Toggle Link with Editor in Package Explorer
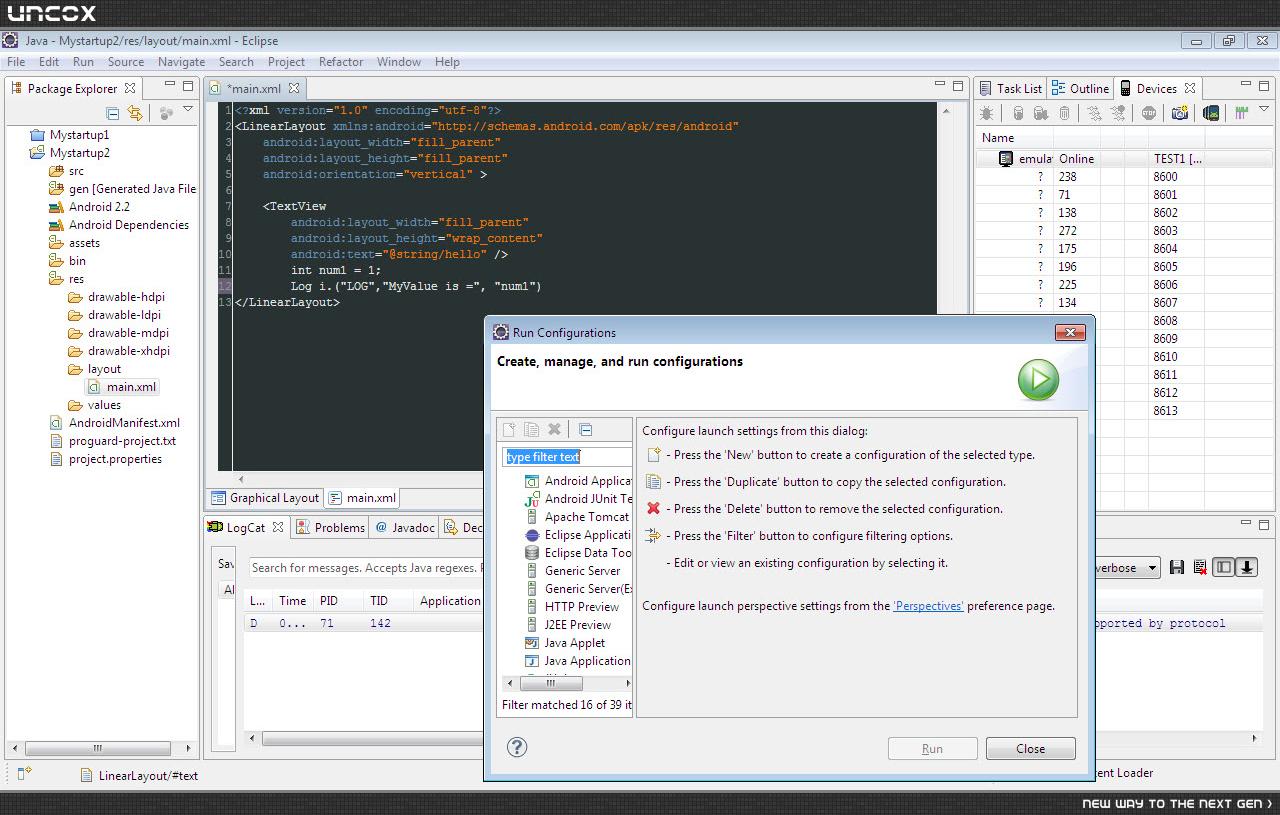The width and height of the screenshot is (1280, 815). pos(135,113)
